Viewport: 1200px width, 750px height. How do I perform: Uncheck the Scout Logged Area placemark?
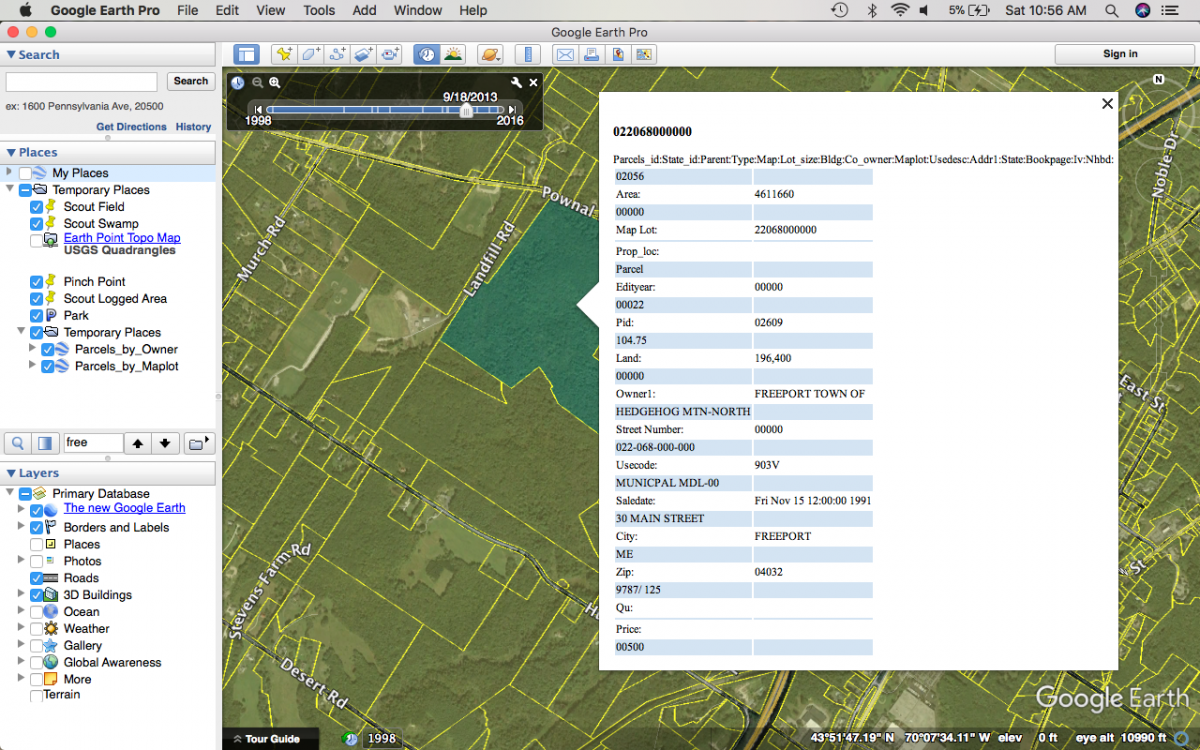tap(37, 299)
